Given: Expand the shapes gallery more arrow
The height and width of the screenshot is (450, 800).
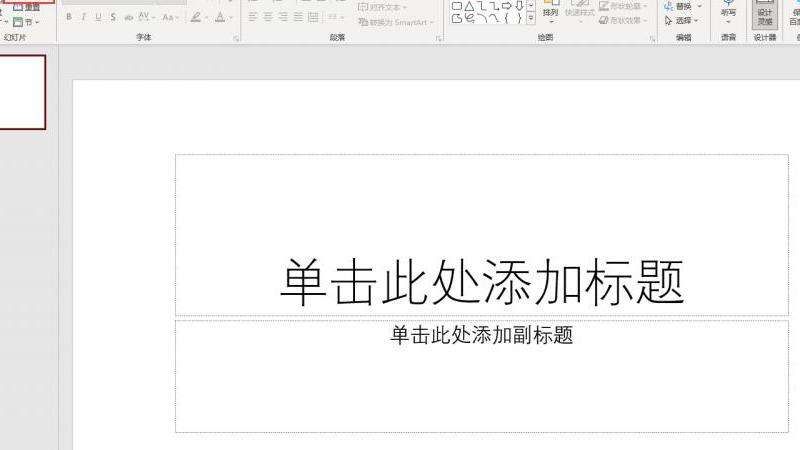Looking at the screenshot, I should pos(531,19).
